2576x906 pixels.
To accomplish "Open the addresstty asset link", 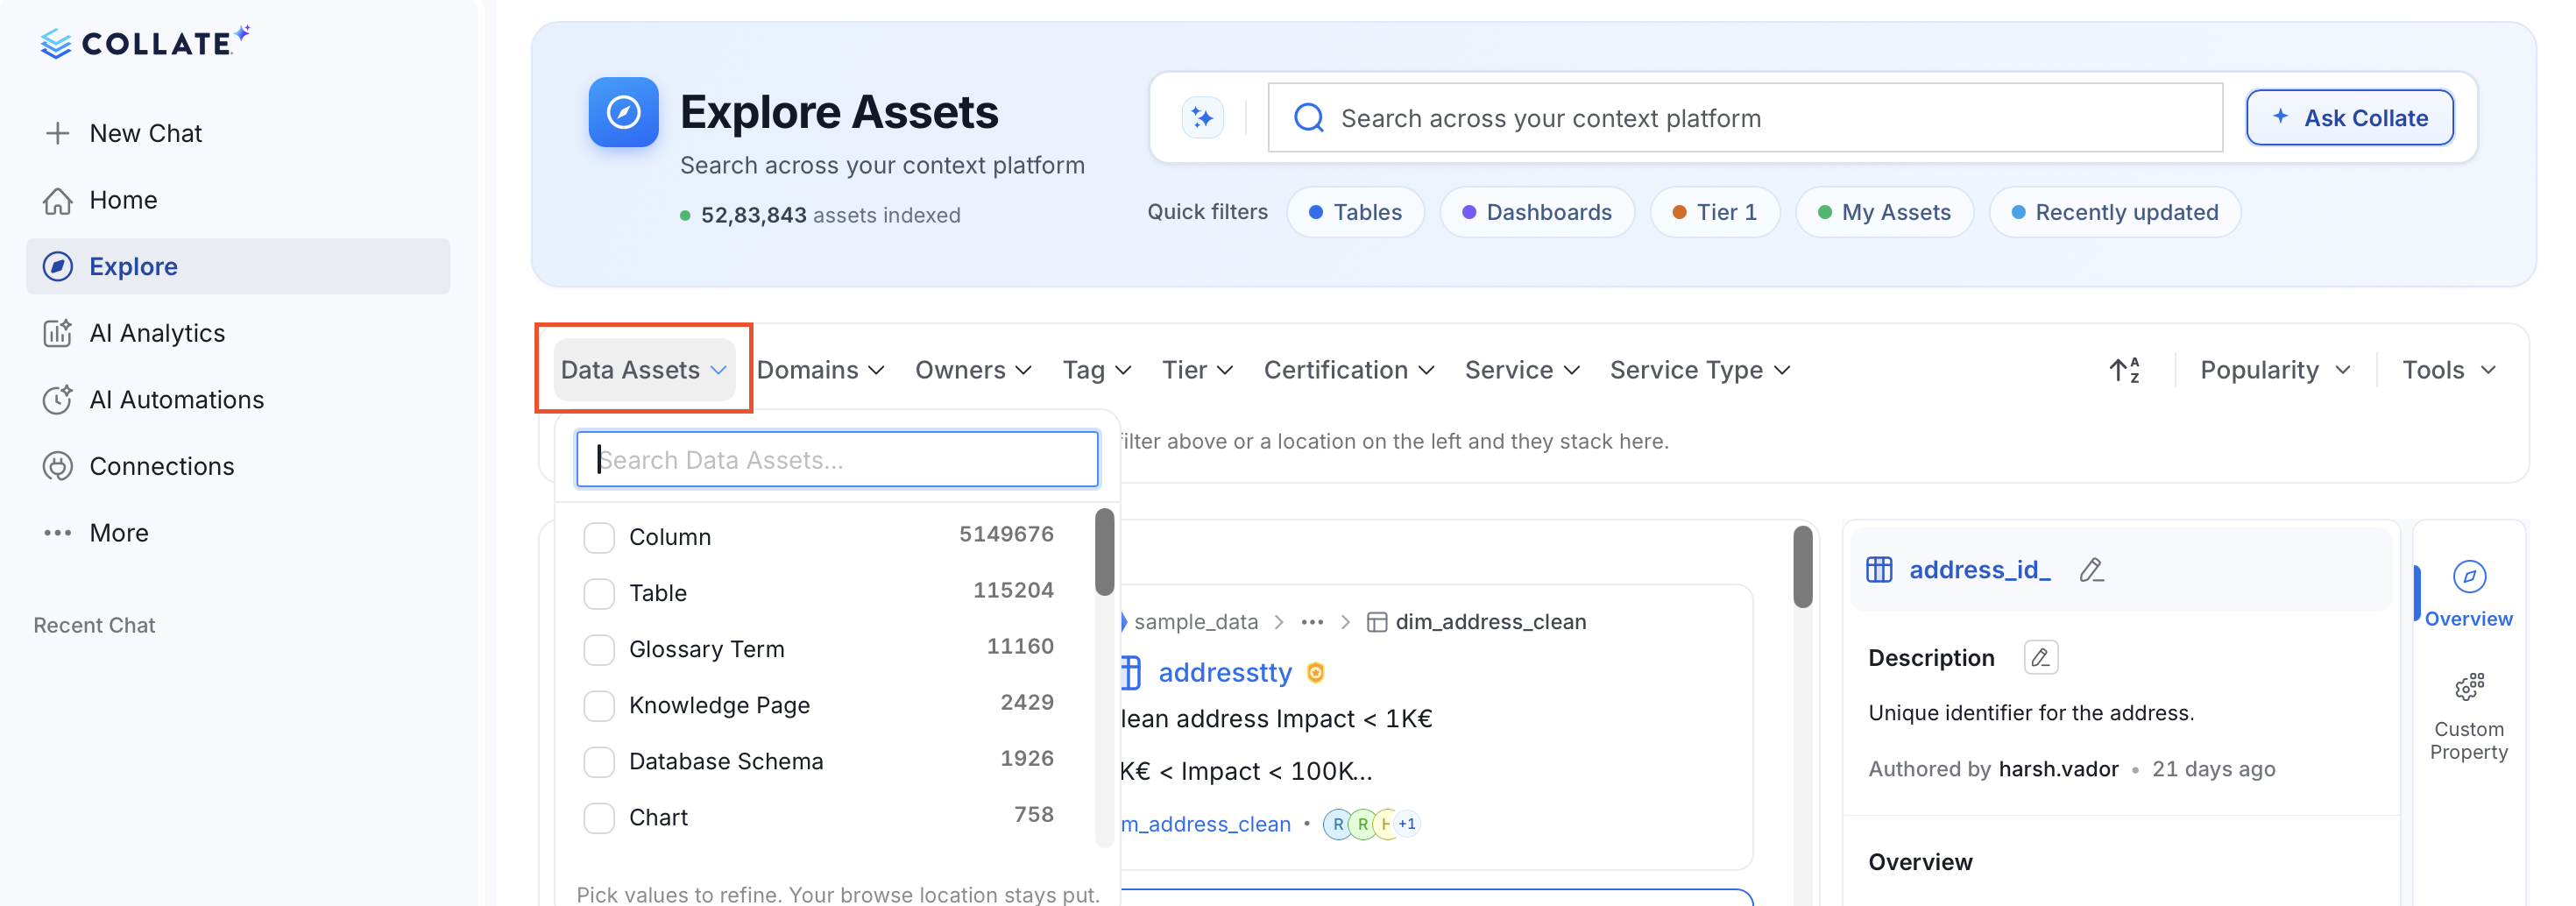I will pyautogui.click(x=1225, y=673).
